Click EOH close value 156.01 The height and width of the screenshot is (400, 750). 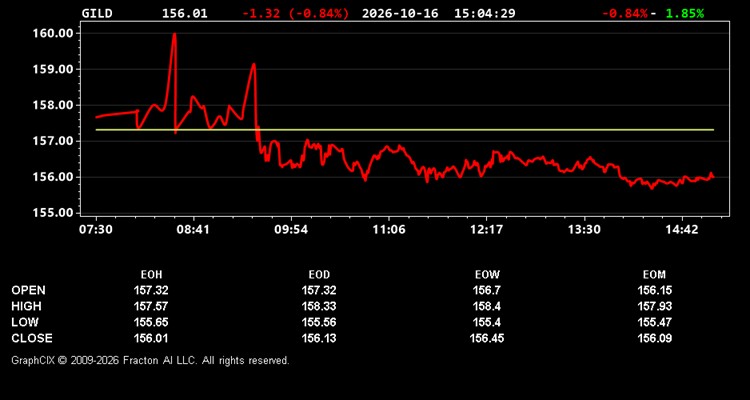(151, 338)
